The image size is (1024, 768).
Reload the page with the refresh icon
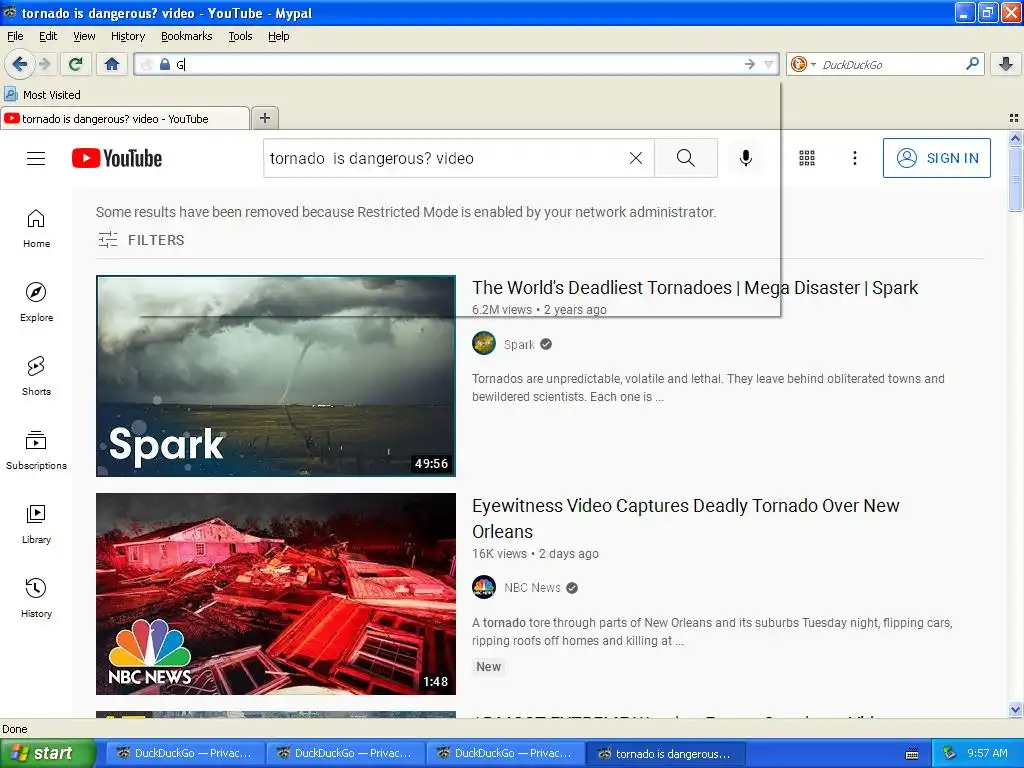pyautogui.click(x=76, y=64)
